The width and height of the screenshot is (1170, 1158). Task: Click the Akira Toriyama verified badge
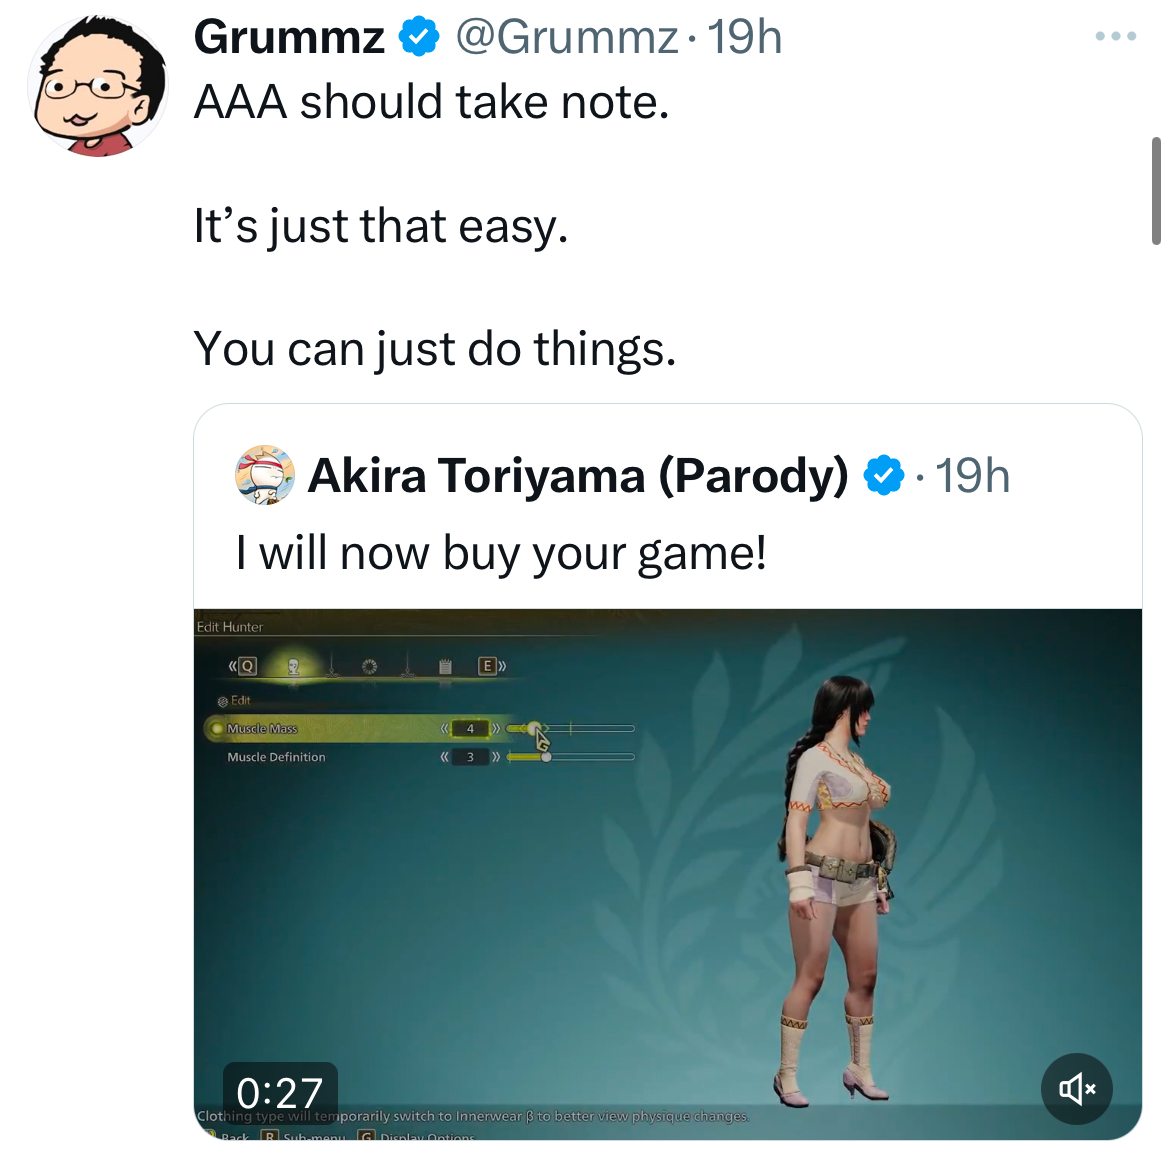[x=883, y=475]
